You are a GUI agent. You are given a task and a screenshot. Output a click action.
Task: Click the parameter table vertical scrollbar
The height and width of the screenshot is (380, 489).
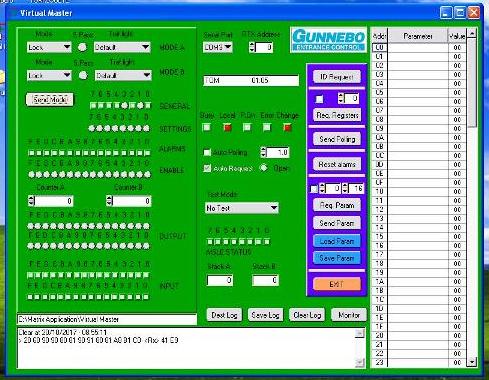472,198
